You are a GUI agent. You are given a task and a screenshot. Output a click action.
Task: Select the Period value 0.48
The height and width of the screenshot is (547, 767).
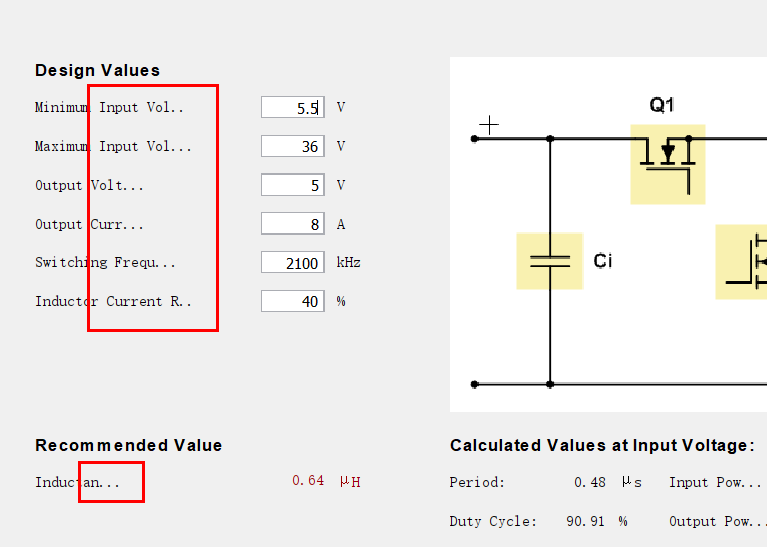pyautogui.click(x=590, y=482)
